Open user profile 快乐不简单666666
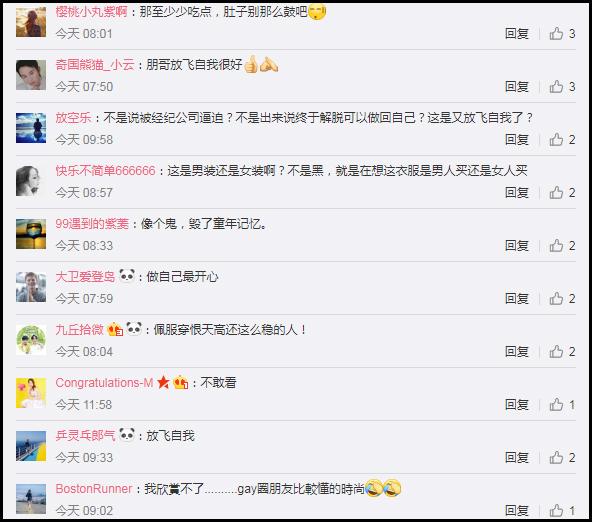Image resolution: width=592 pixels, height=522 pixels. (x=105, y=171)
